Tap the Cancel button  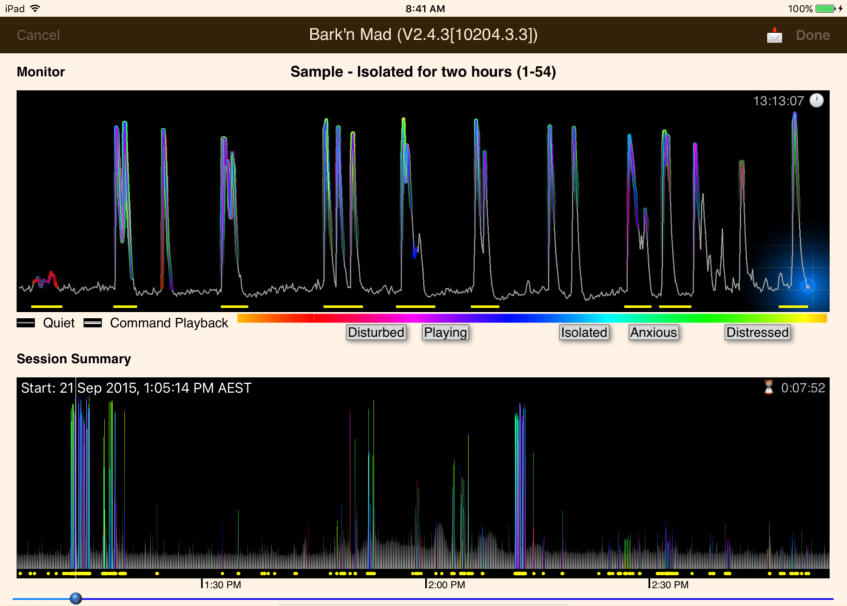[x=38, y=35]
